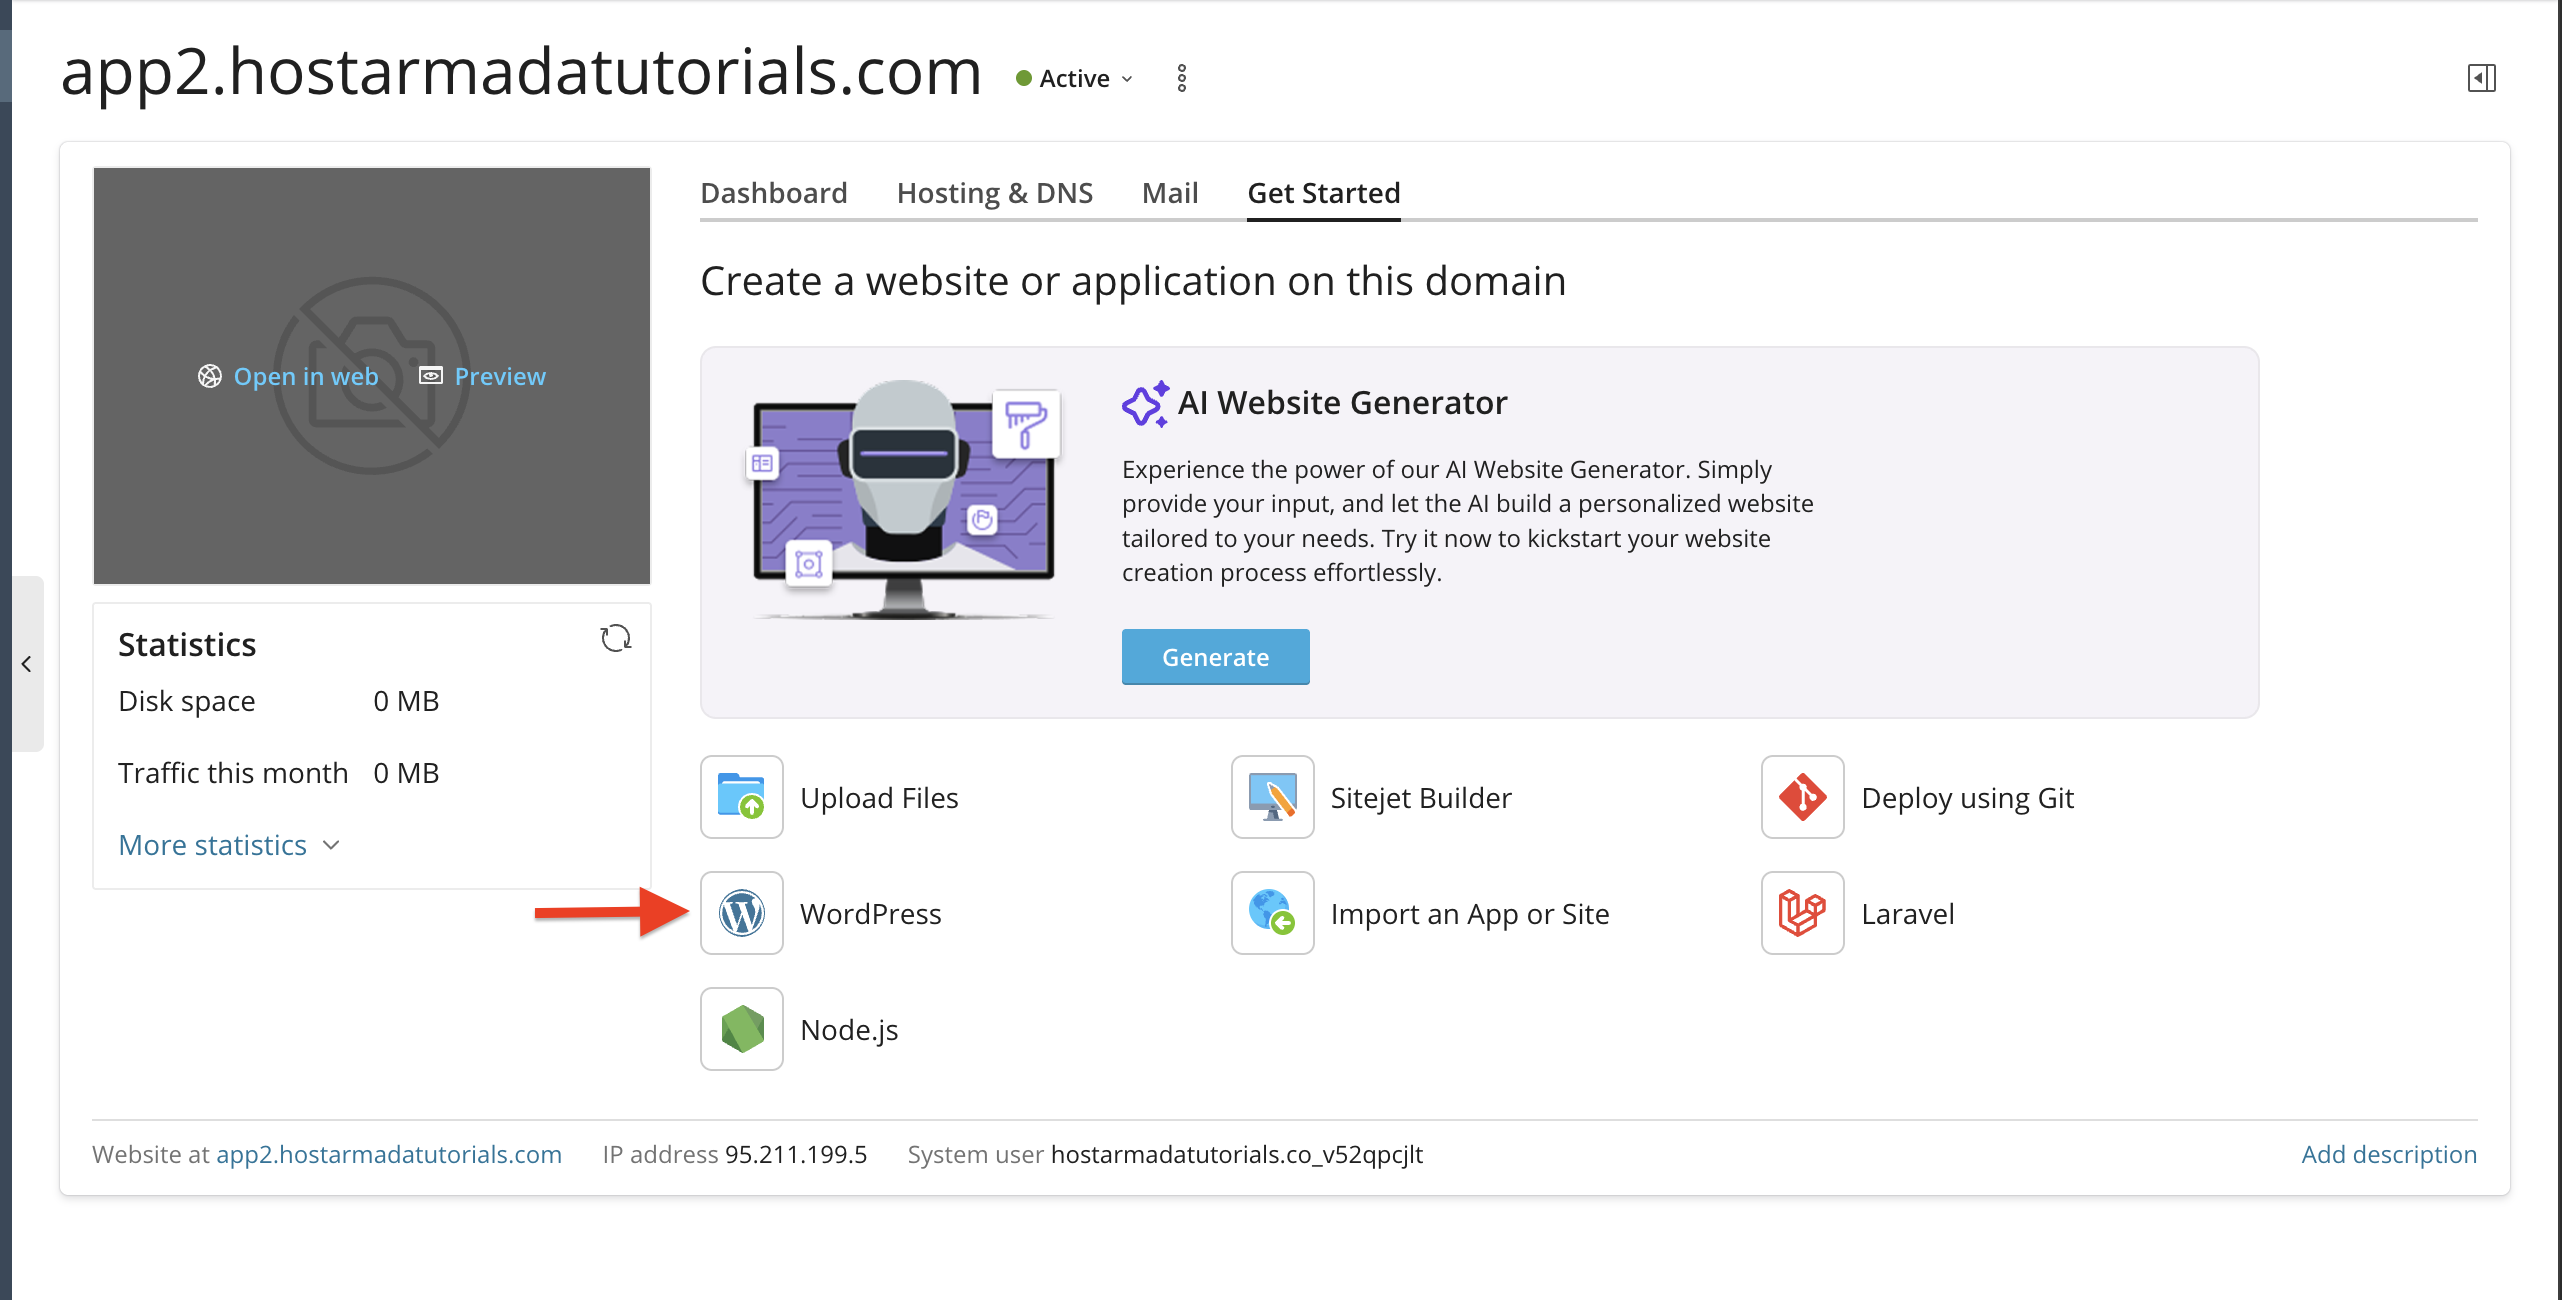Screen dimensions: 2562x1300
Task: Toggle the right sidebar panel icon
Action: (2482, 78)
